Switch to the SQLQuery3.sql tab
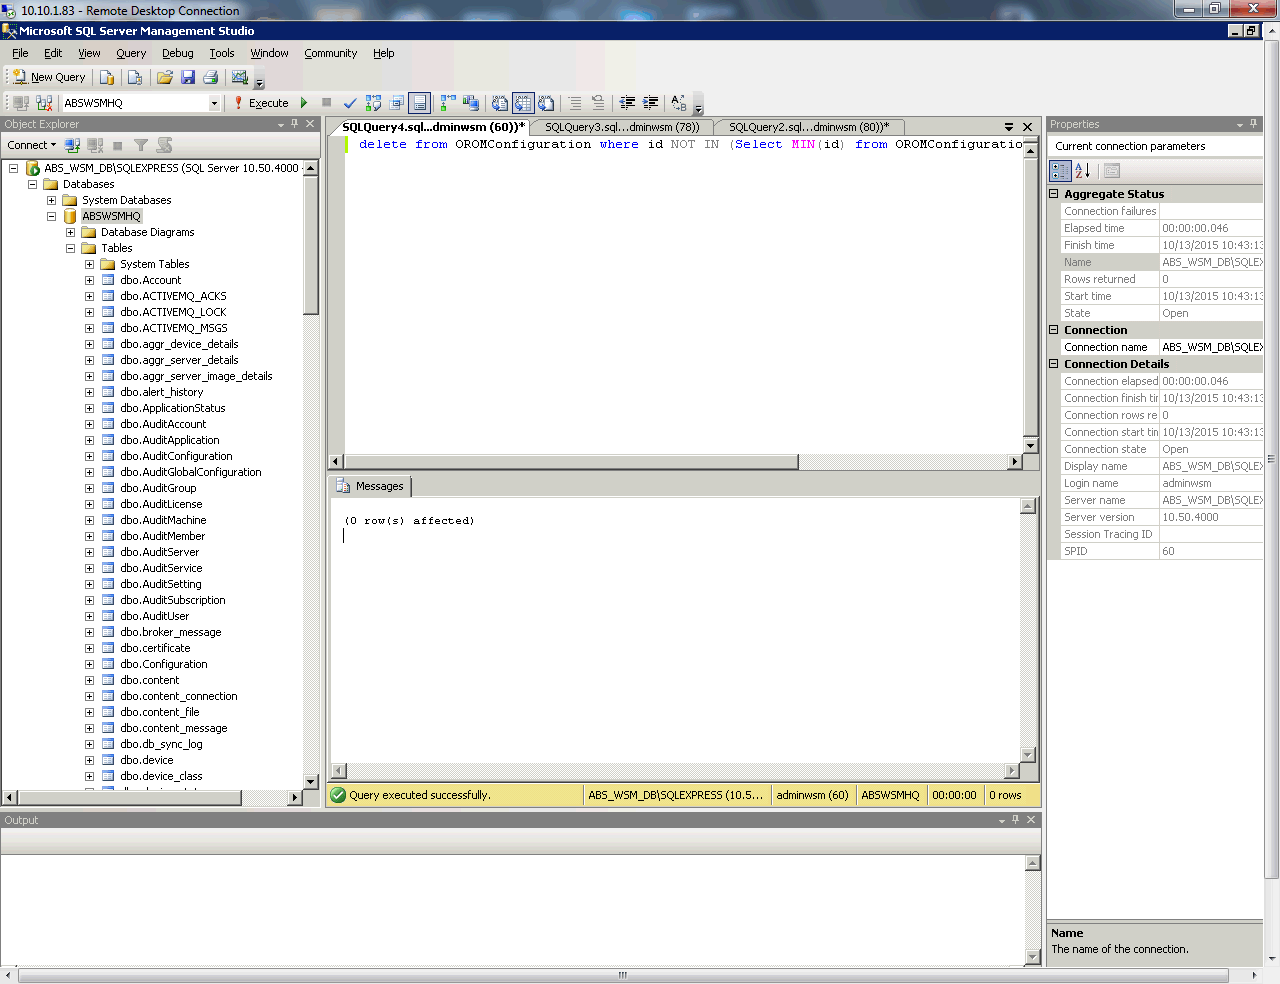This screenshot has width=1280, height=984. click(622, 127)
